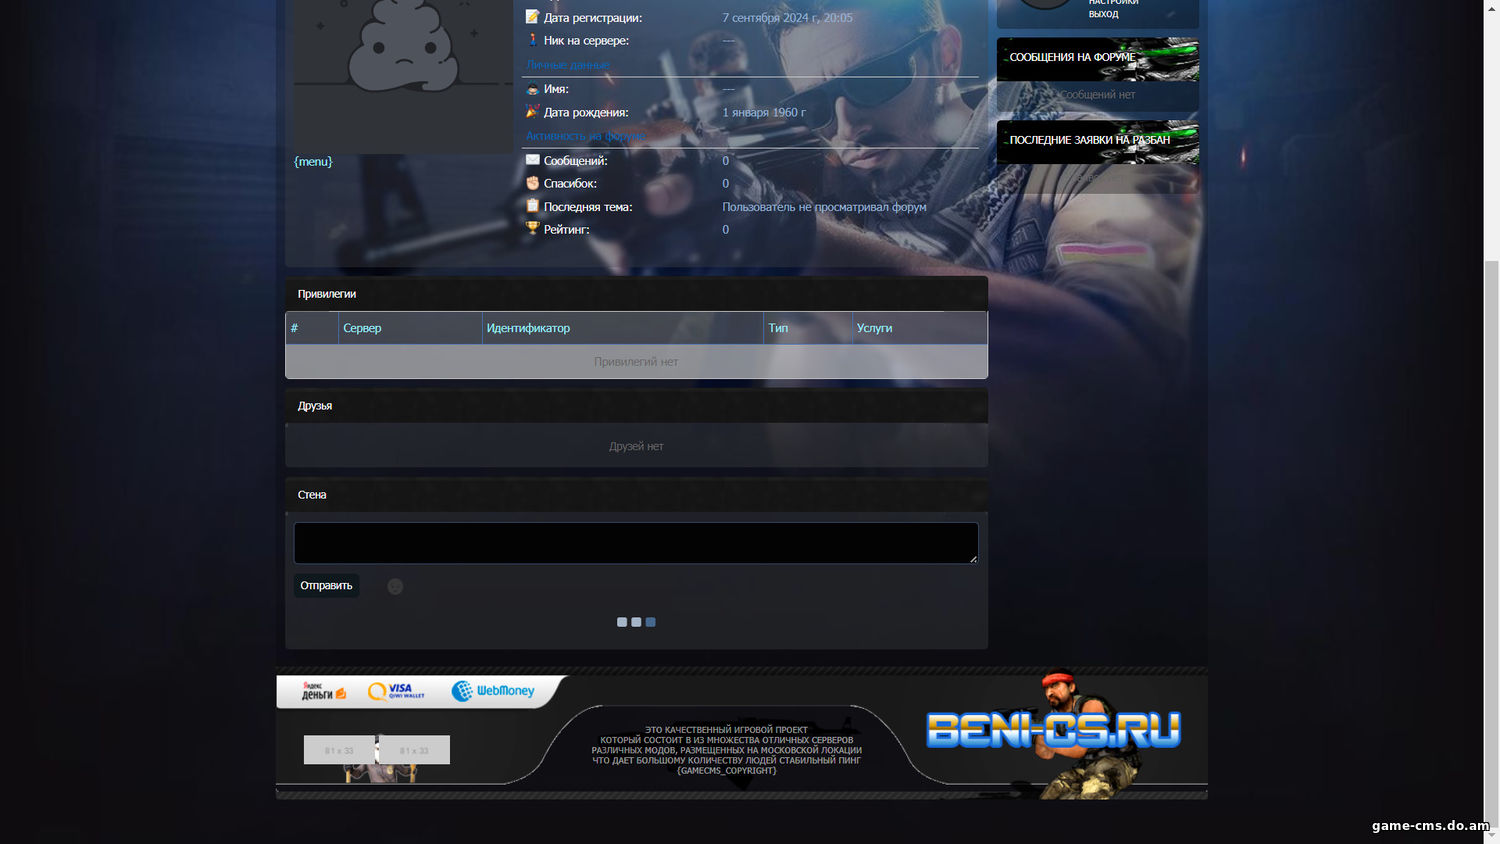1500x844 pixels.
Task: Click the registration date notepad icon
Action: click(532, 17)
